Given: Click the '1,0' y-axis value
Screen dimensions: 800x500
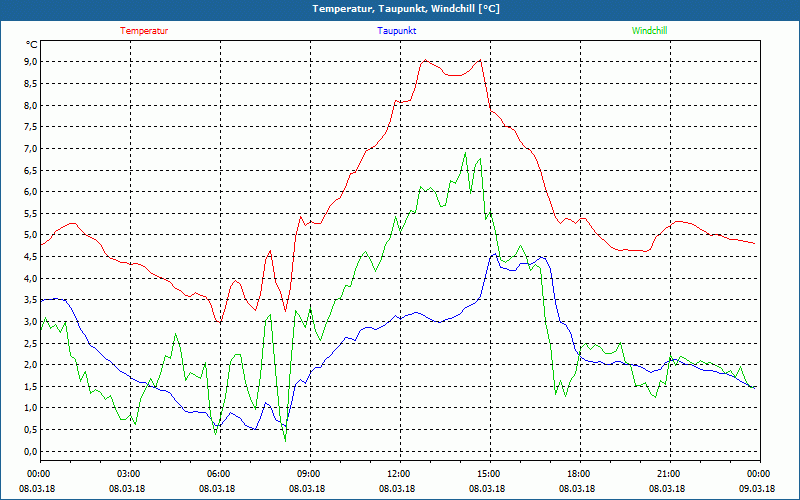Looking at the screenshot, I should click(31, 408).
